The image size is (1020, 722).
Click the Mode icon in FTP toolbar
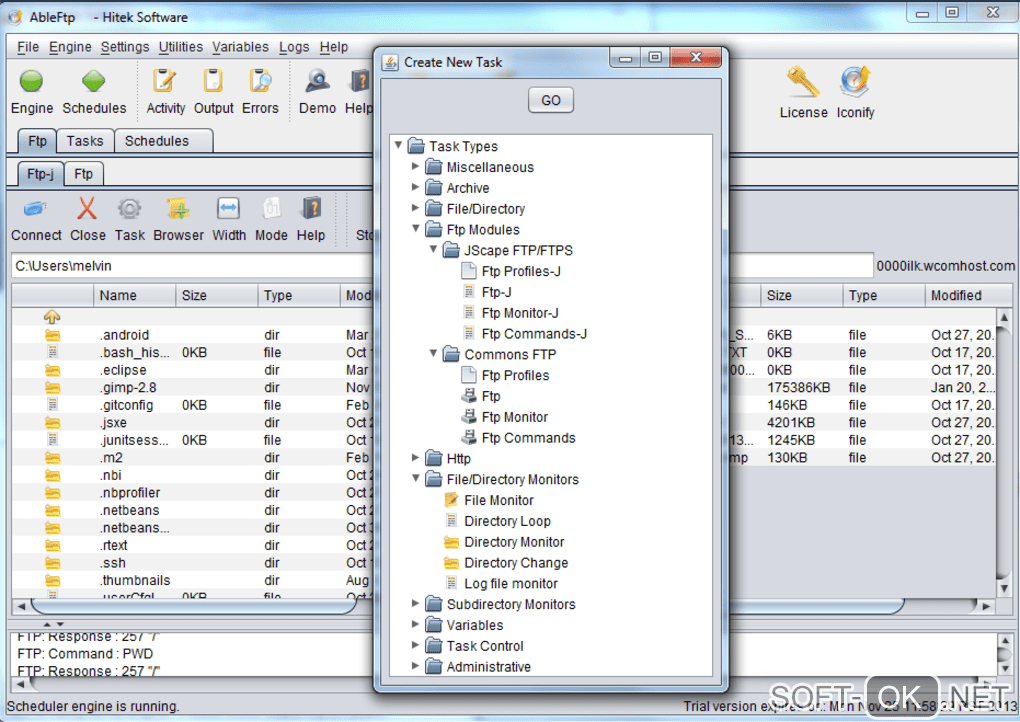tap(271, 209)
